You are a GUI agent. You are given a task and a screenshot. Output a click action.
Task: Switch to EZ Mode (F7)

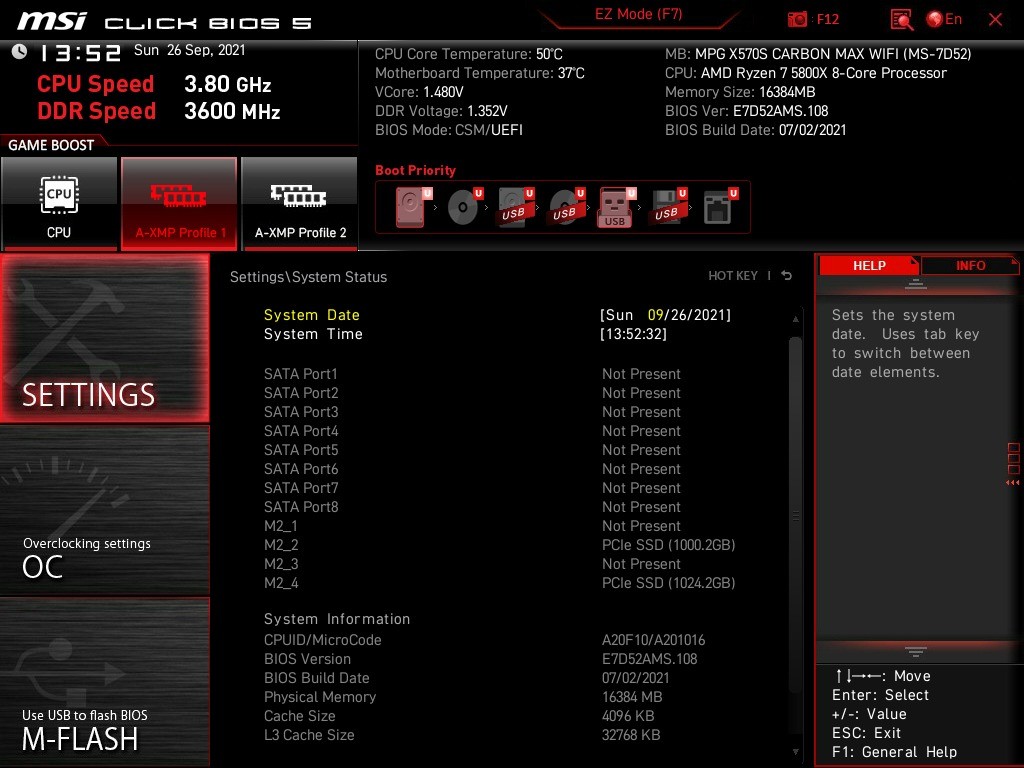638,15
